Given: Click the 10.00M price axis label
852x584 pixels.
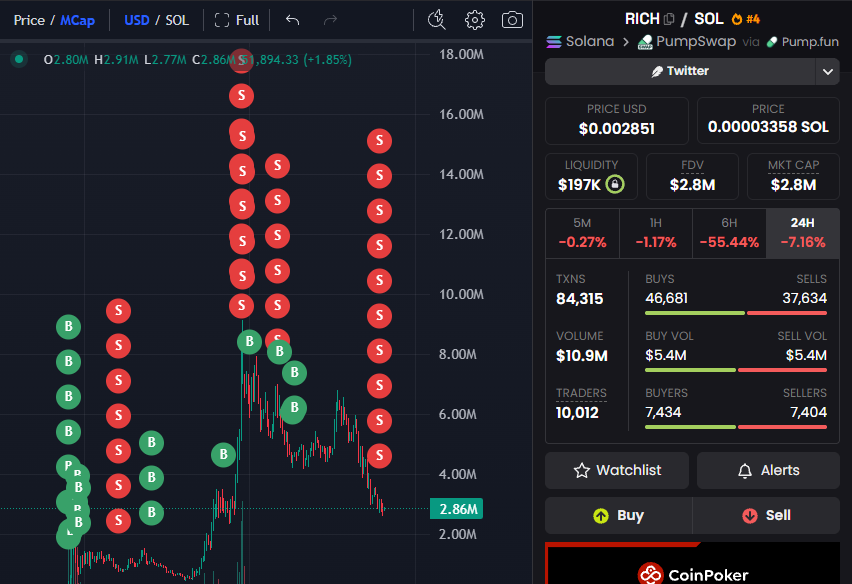Looking at the screenshot, I should point(461,294).
